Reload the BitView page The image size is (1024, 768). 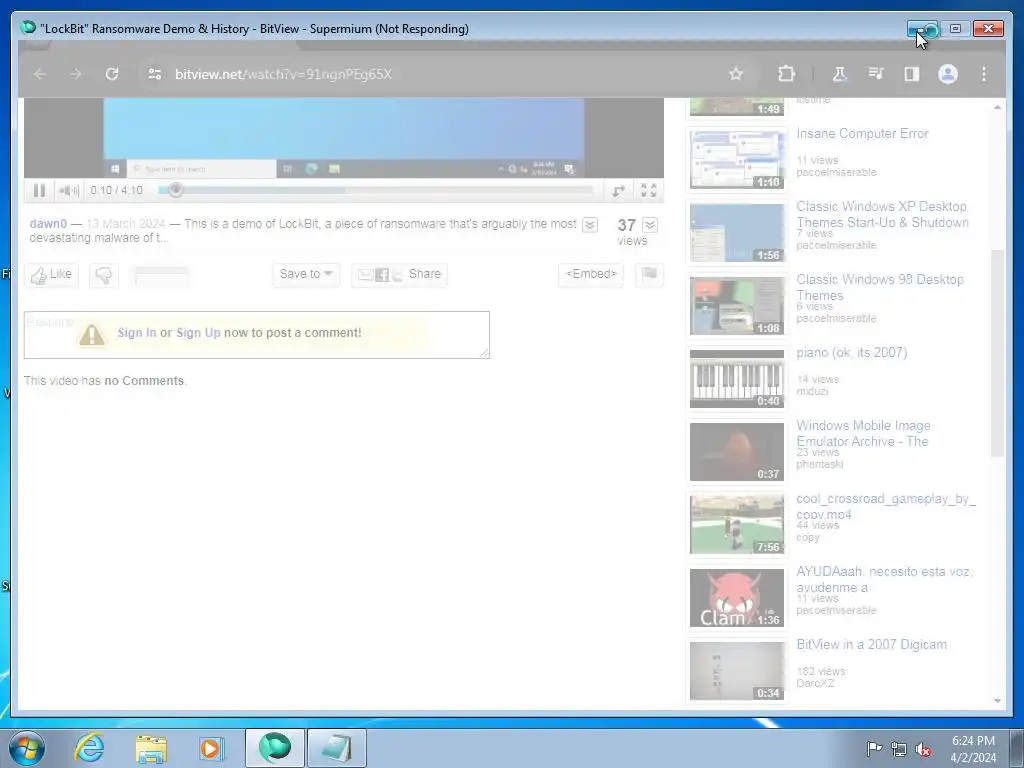pos(112,74)
